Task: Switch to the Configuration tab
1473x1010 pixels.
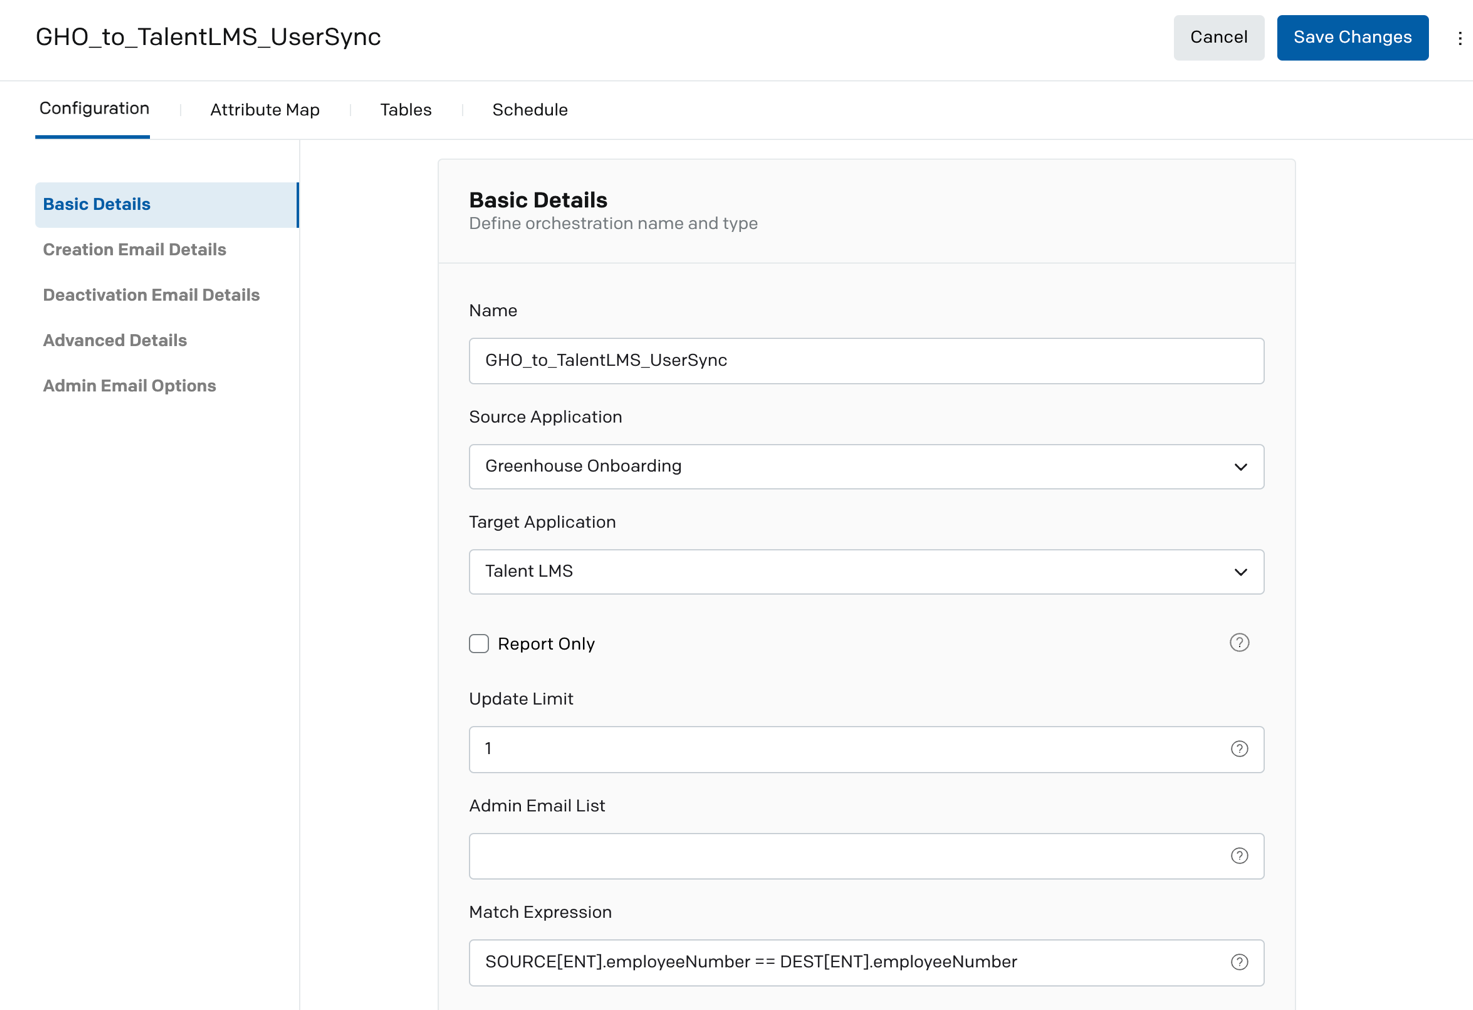Action: click(x=94, y=109)
